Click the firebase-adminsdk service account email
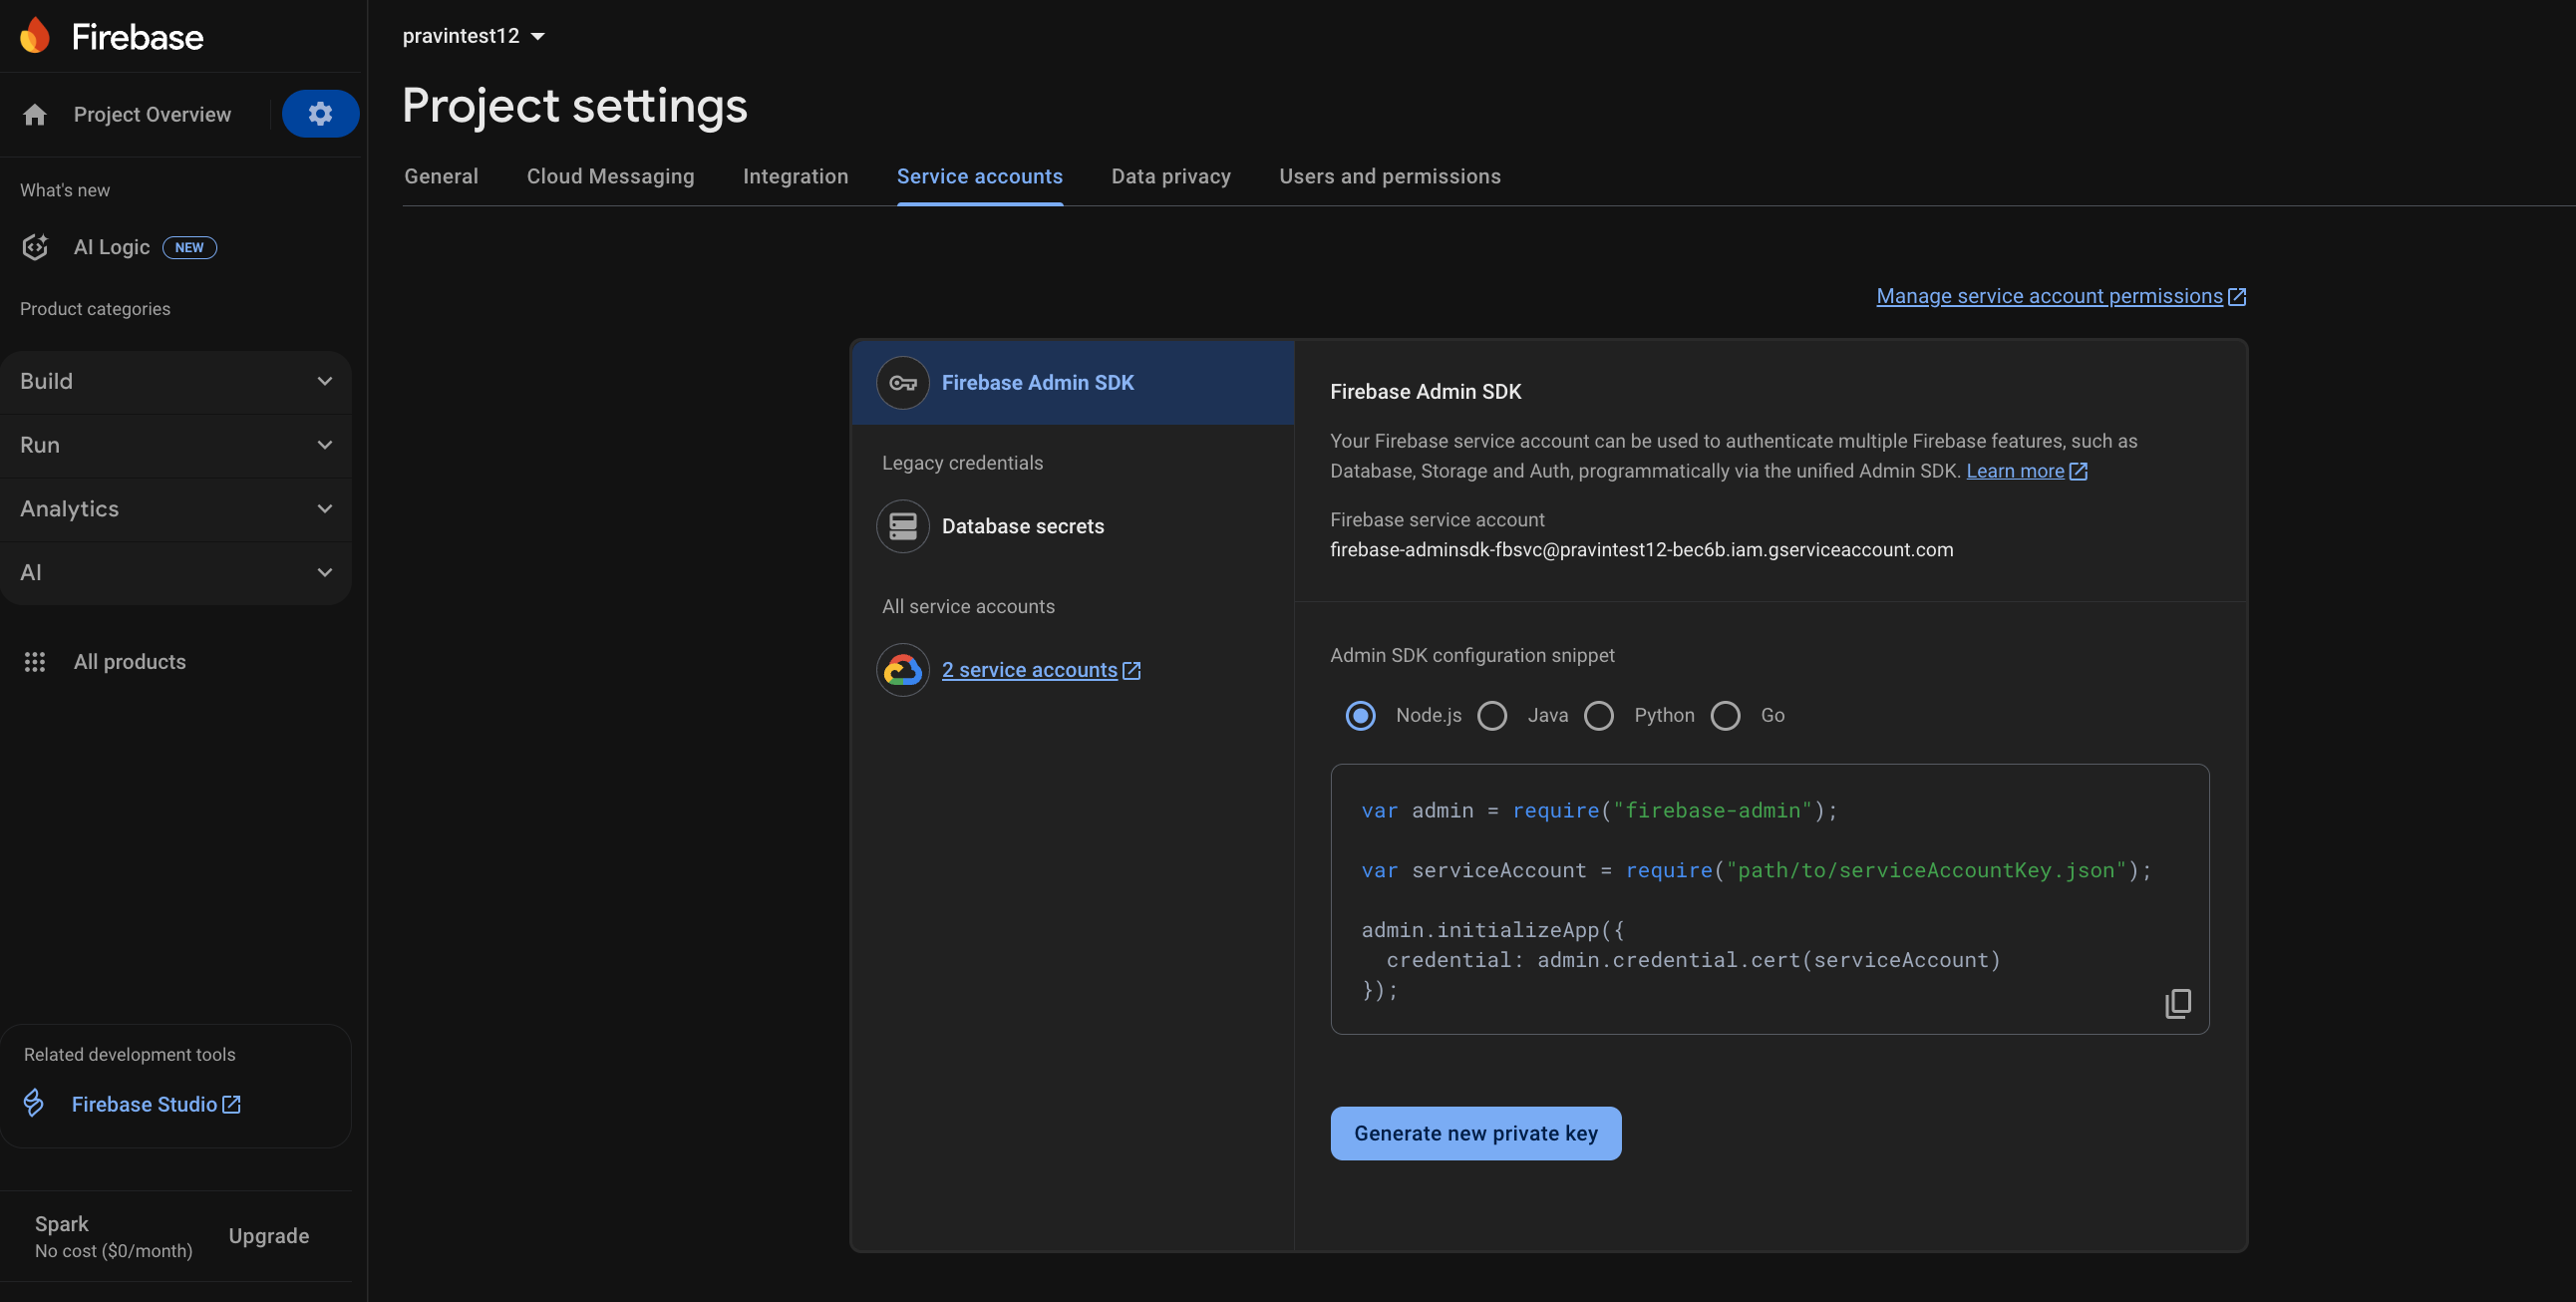 pos(1641,550)
